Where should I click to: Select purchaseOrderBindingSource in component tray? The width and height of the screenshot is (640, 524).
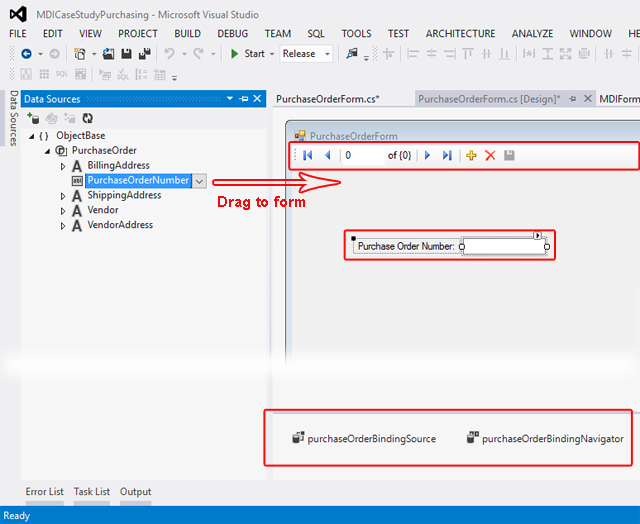364,438
